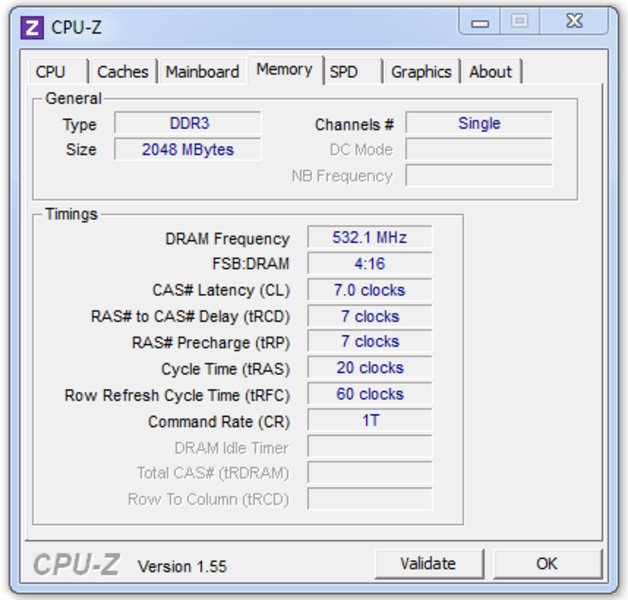Click the empty DC Mode field
Screen dimensions: 628x600
[479, 149]
